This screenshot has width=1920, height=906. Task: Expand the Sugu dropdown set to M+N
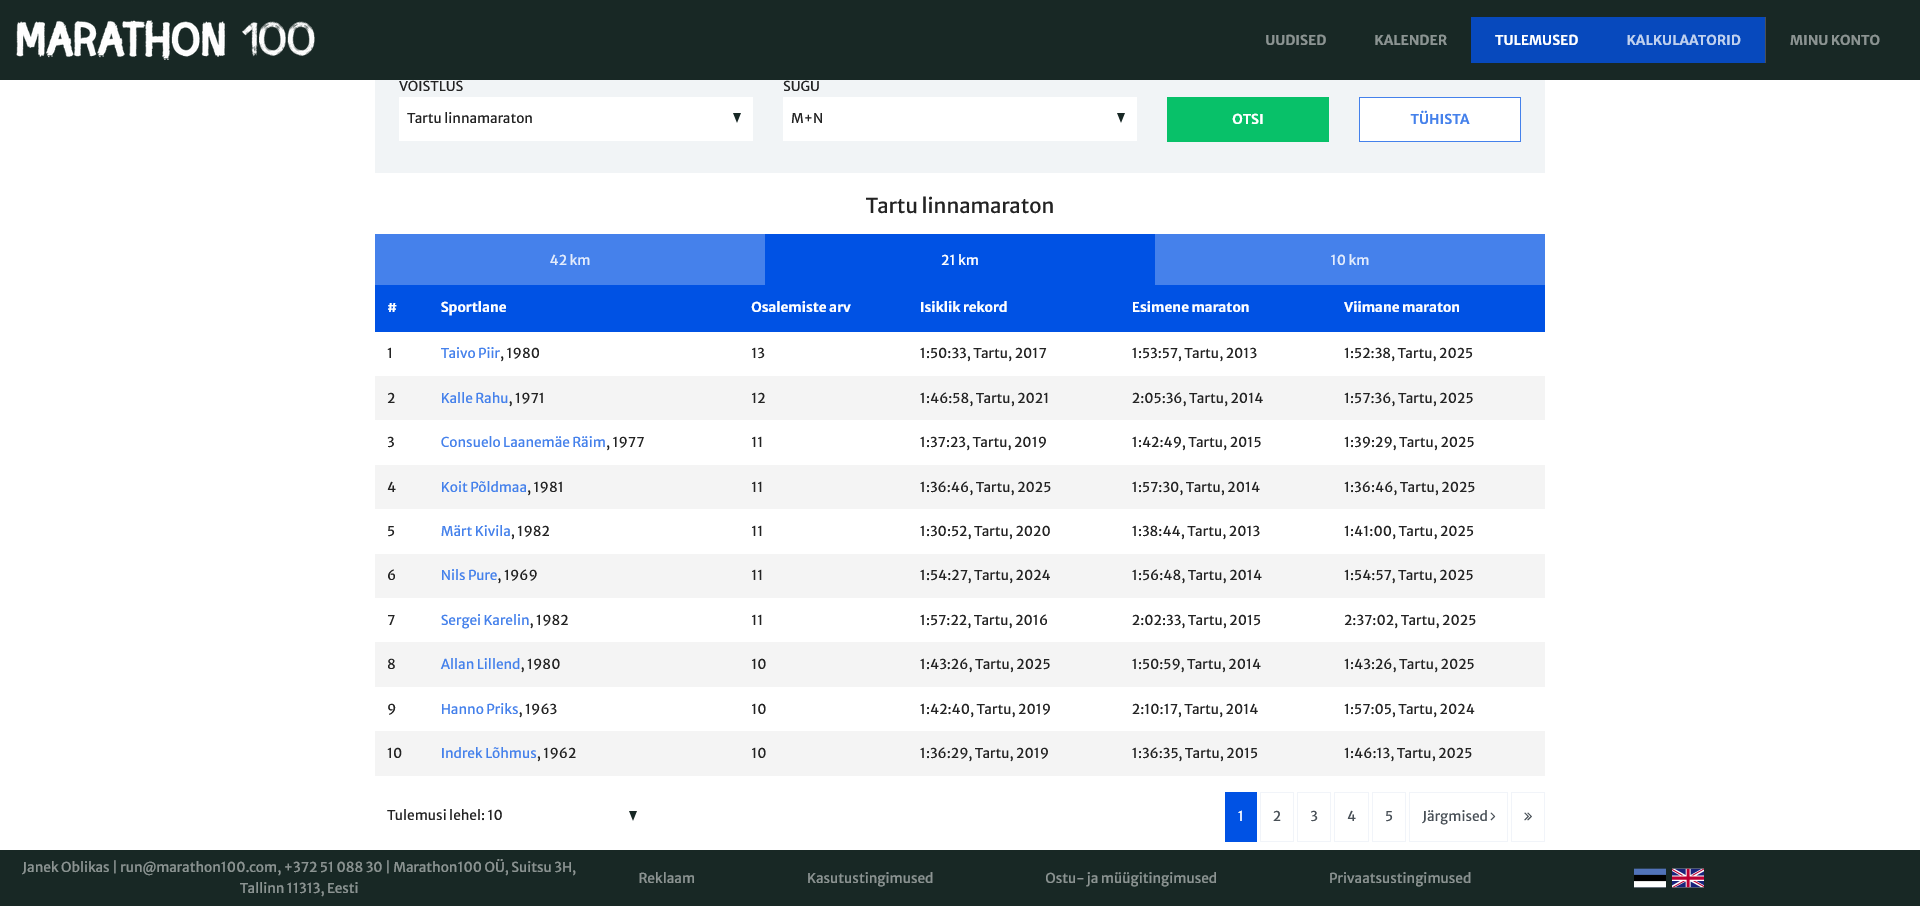[959, 118]
